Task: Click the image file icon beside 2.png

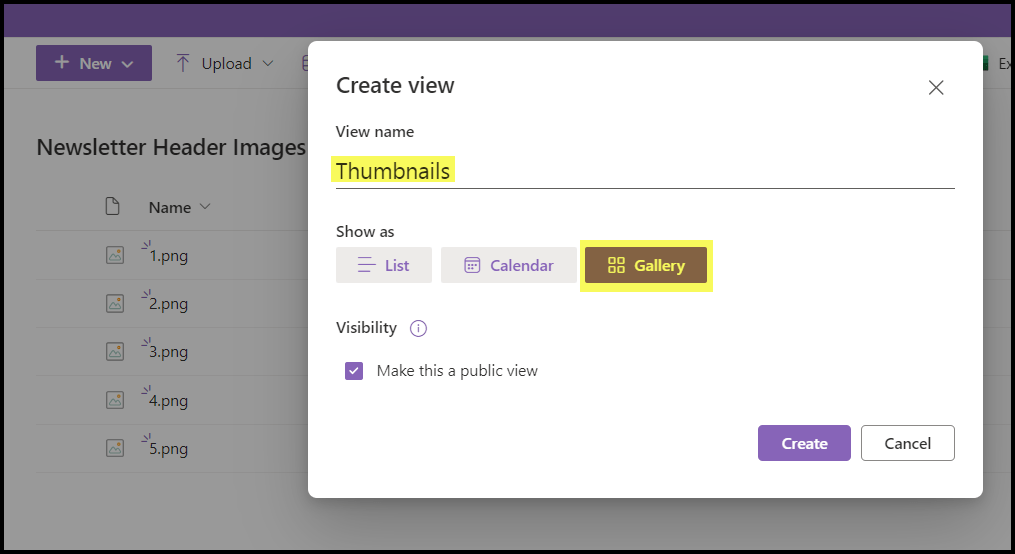Action: click(x=115, y=303)
